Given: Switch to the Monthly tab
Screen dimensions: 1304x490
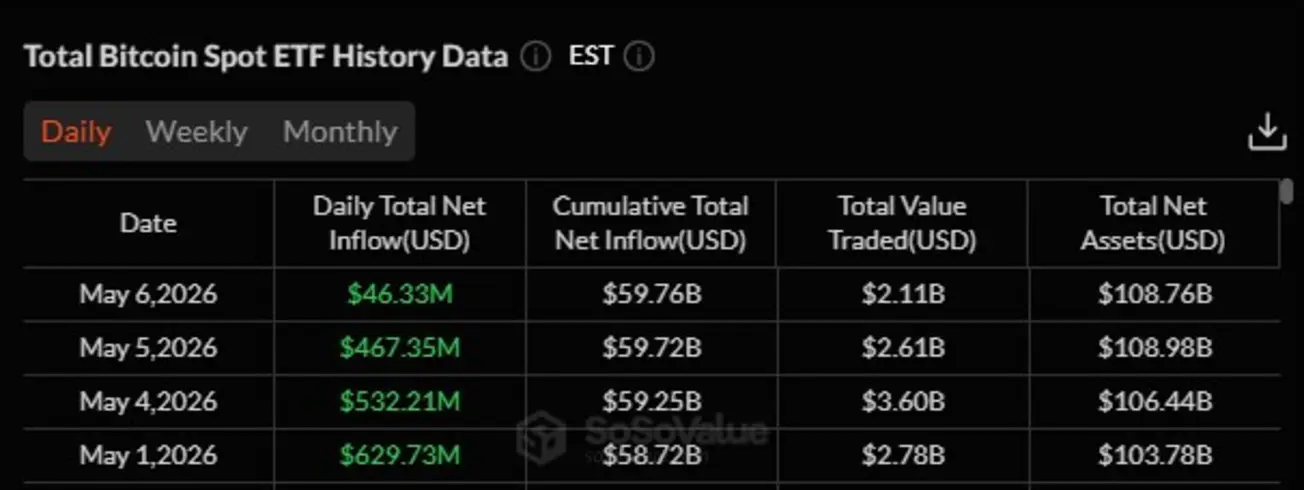Looking at the screenshot, I should coord(340,132).
